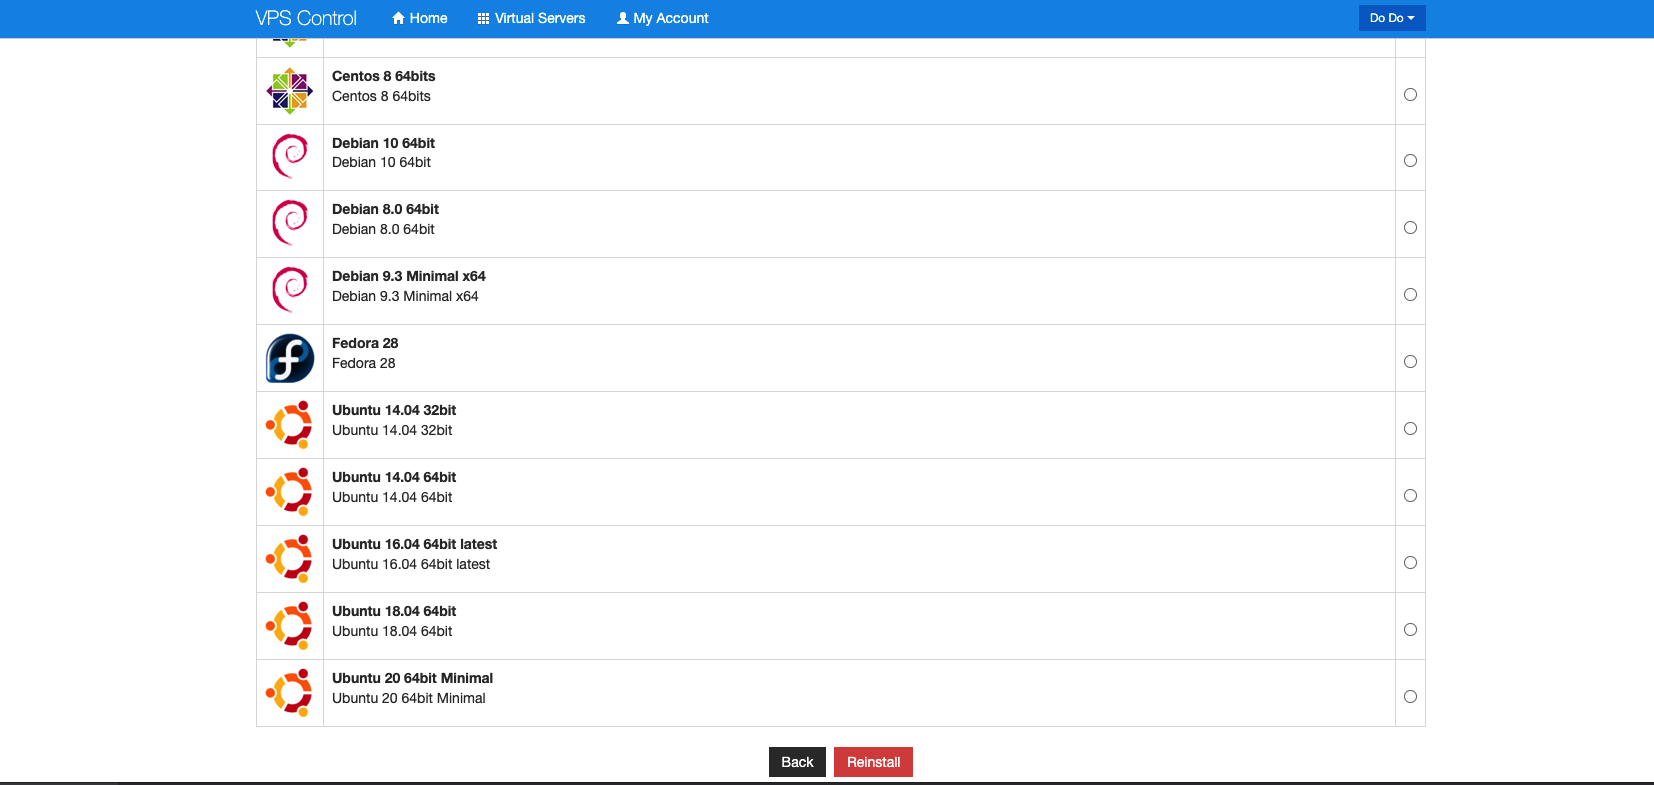Image resolution: width=1654 pixels, height=785 pixels.
Task: Click the bold Ubuntu 20 64bit Minimal title
Action: coord(412,678)
